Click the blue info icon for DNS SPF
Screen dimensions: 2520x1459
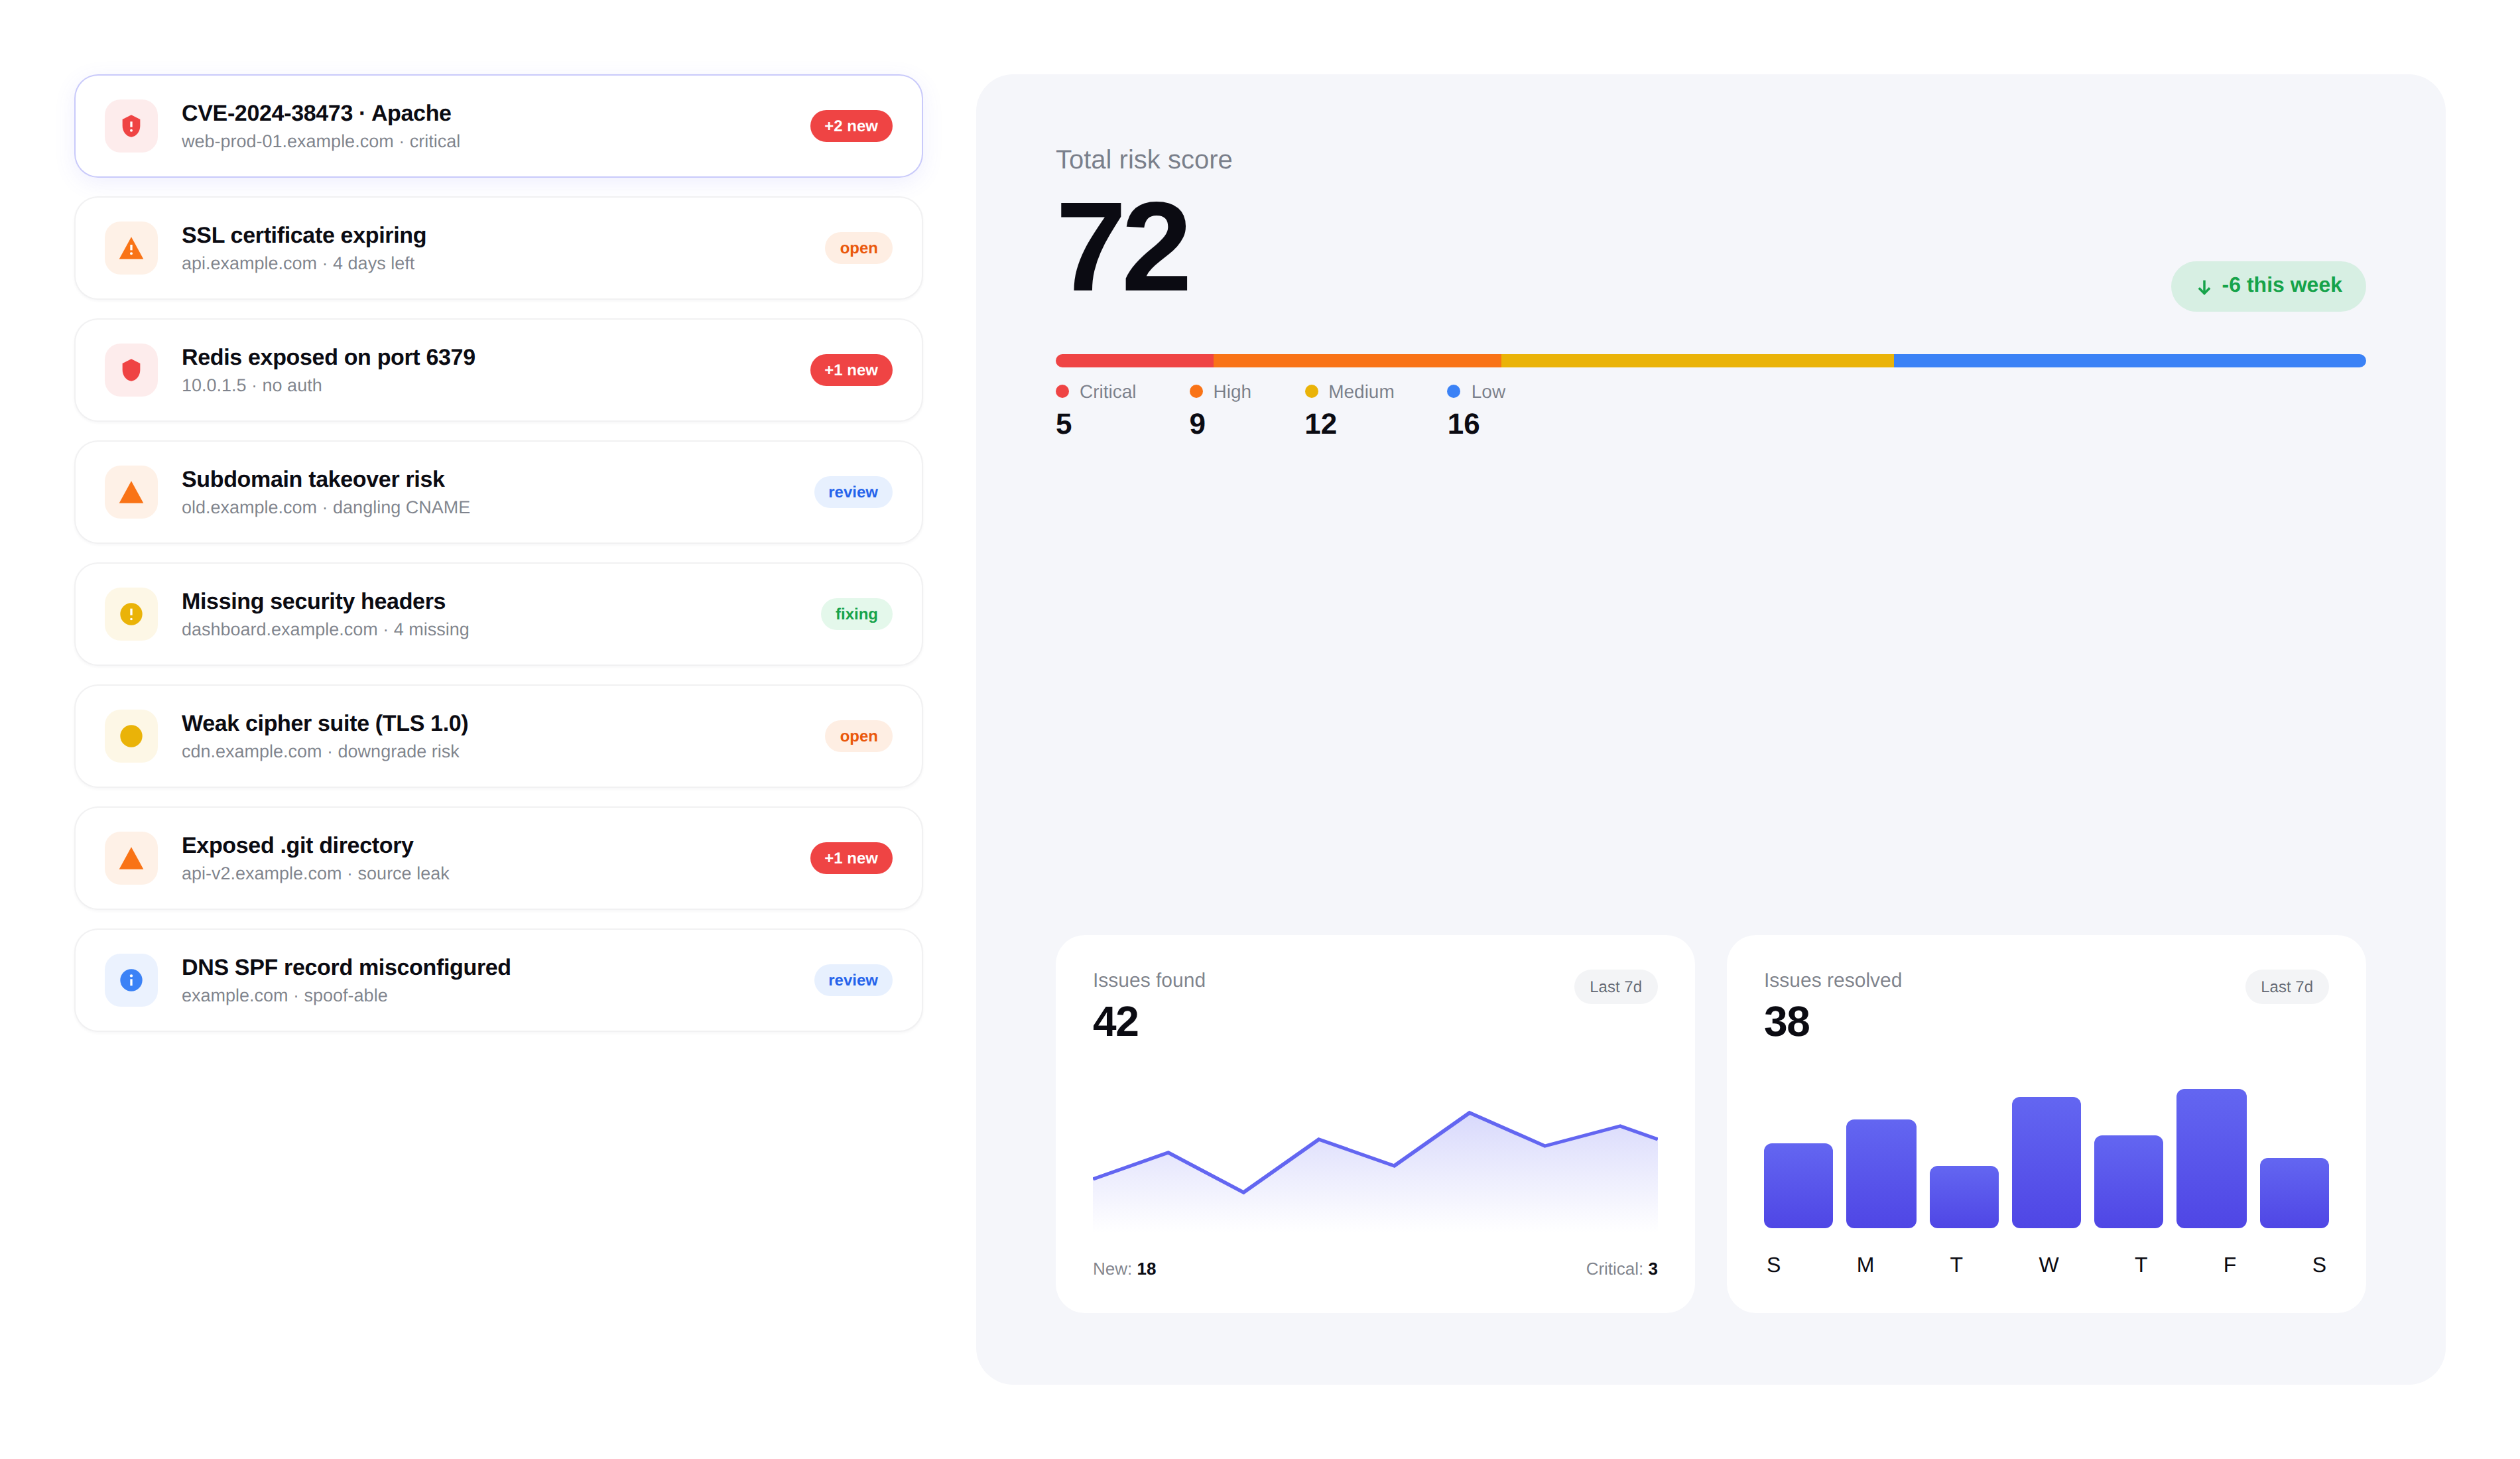coord(131,980)
